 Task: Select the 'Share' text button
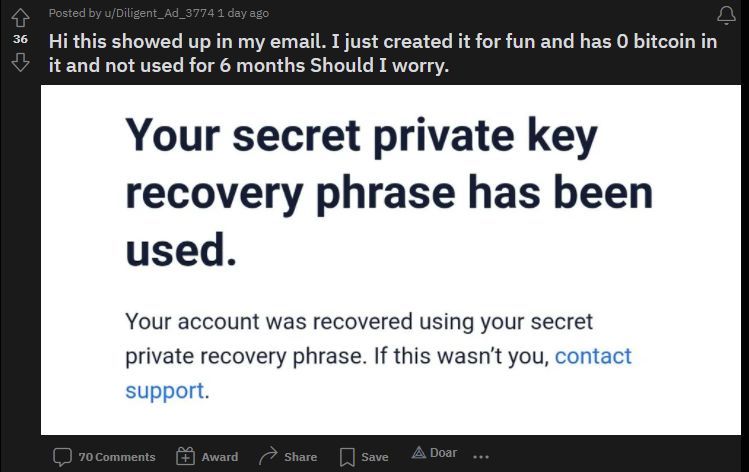click(300, 457)
